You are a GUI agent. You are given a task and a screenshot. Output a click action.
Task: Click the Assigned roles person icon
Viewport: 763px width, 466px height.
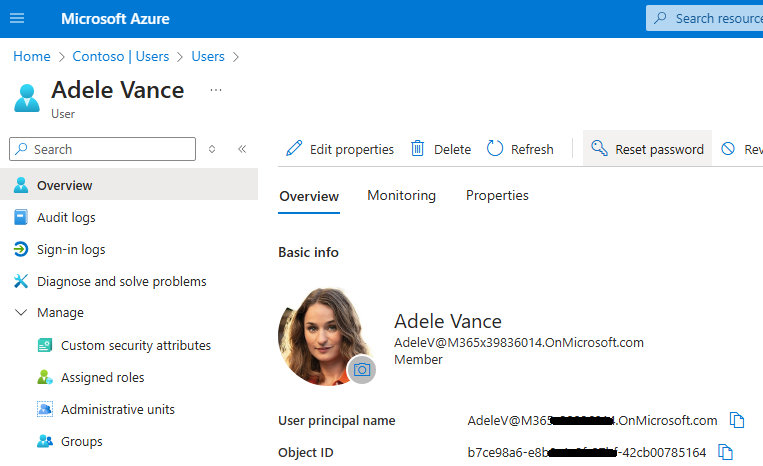[x=45, y=377]
